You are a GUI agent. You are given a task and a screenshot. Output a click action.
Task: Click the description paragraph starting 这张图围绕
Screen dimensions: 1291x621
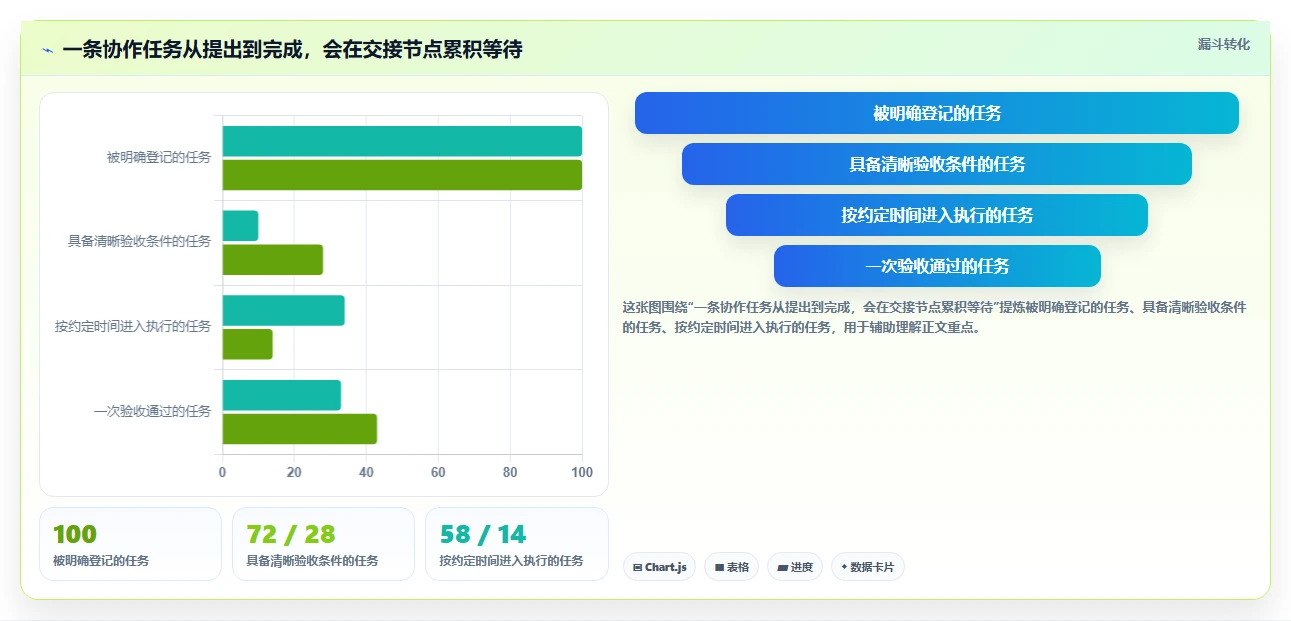pyautogui.click(x=934, y=317)
